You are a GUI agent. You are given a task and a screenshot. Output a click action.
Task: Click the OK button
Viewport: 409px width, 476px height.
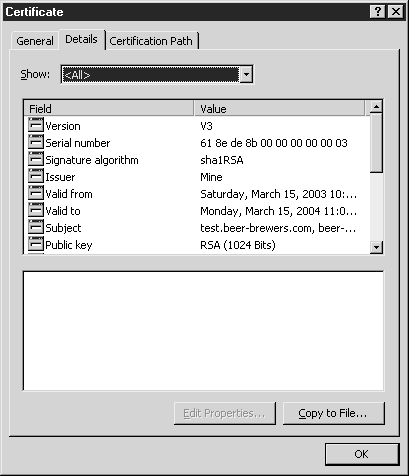[362, 454]
